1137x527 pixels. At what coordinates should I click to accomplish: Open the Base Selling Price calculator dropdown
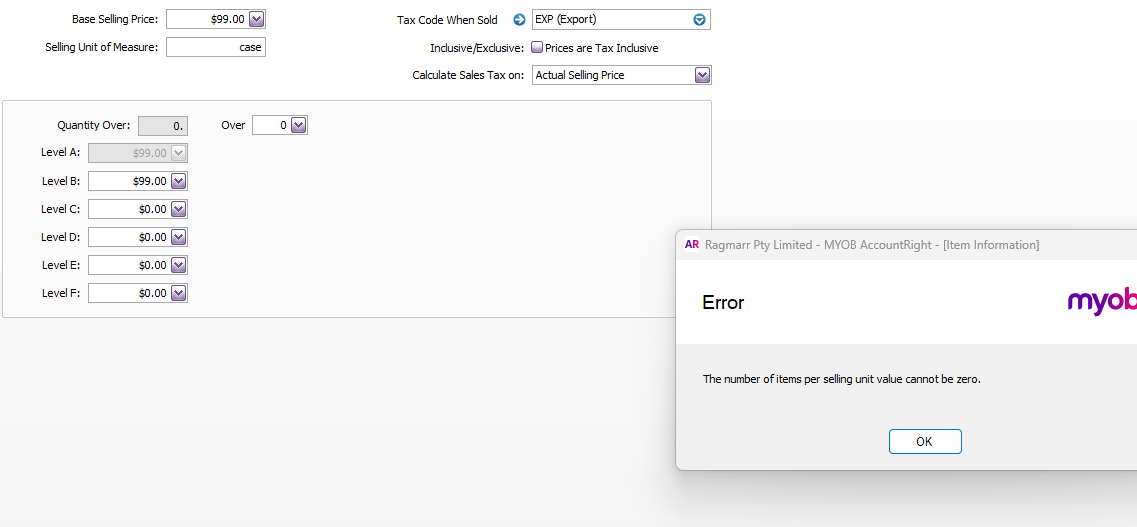pyautogui.click(x=257, y=20)
